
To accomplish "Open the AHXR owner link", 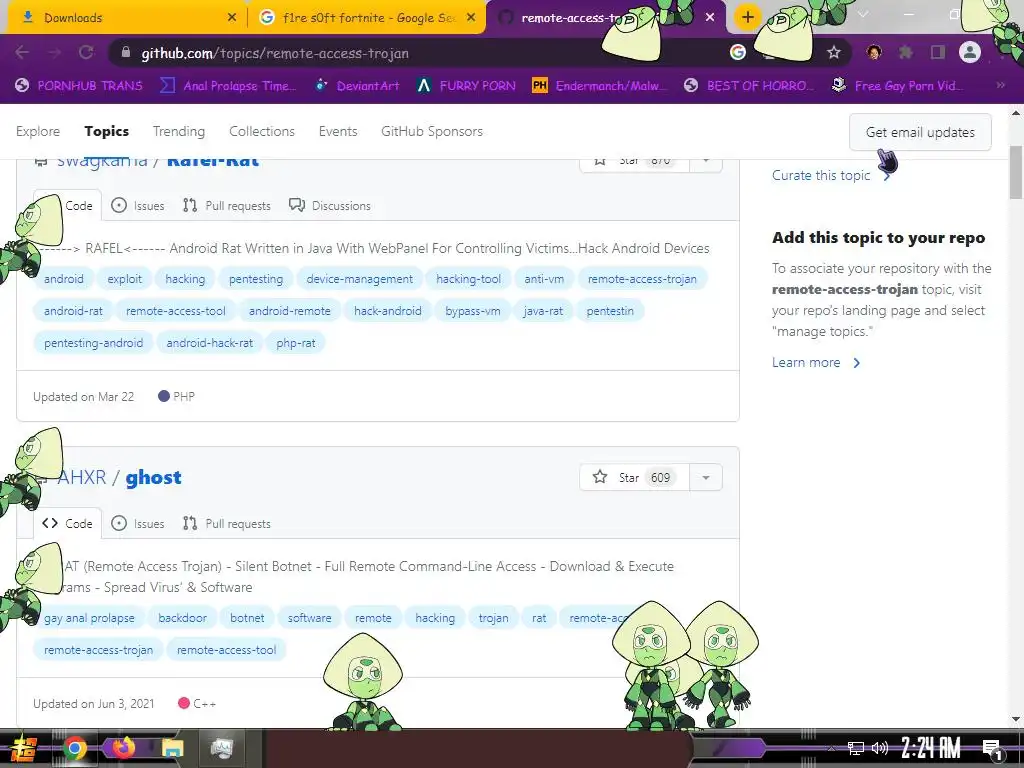I will [81, 477].
